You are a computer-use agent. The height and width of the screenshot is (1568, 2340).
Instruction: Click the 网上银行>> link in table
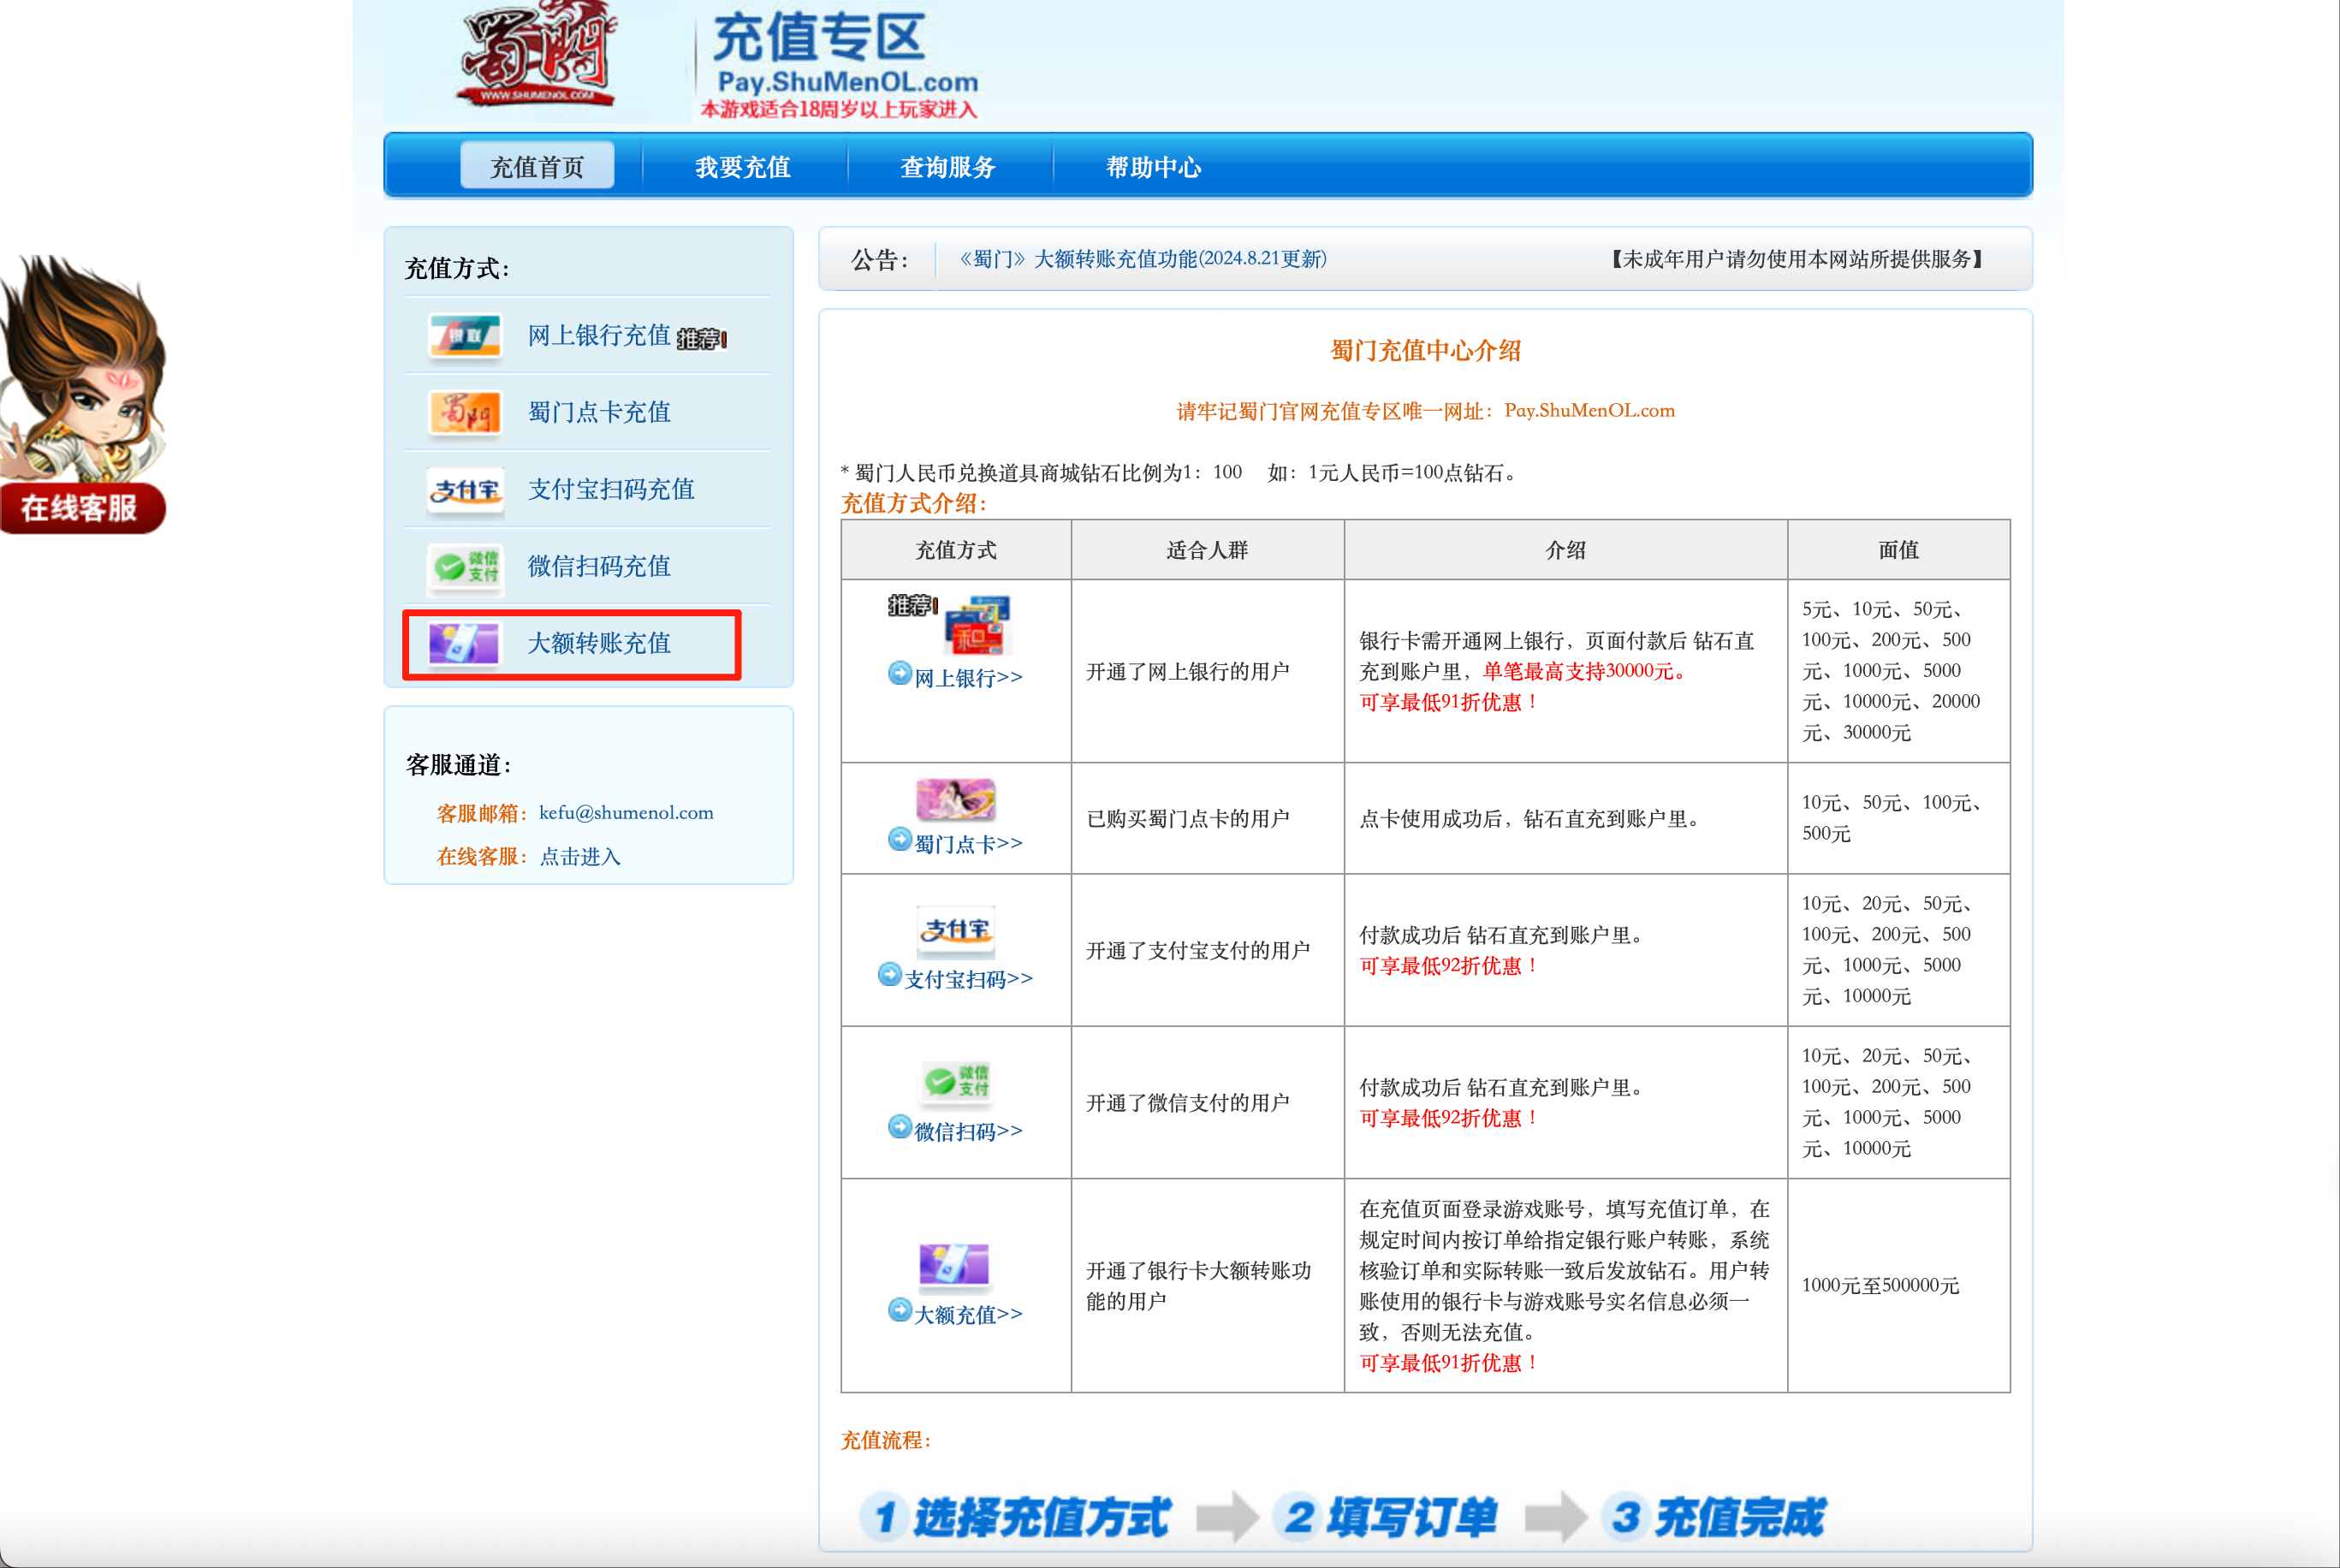968,678
